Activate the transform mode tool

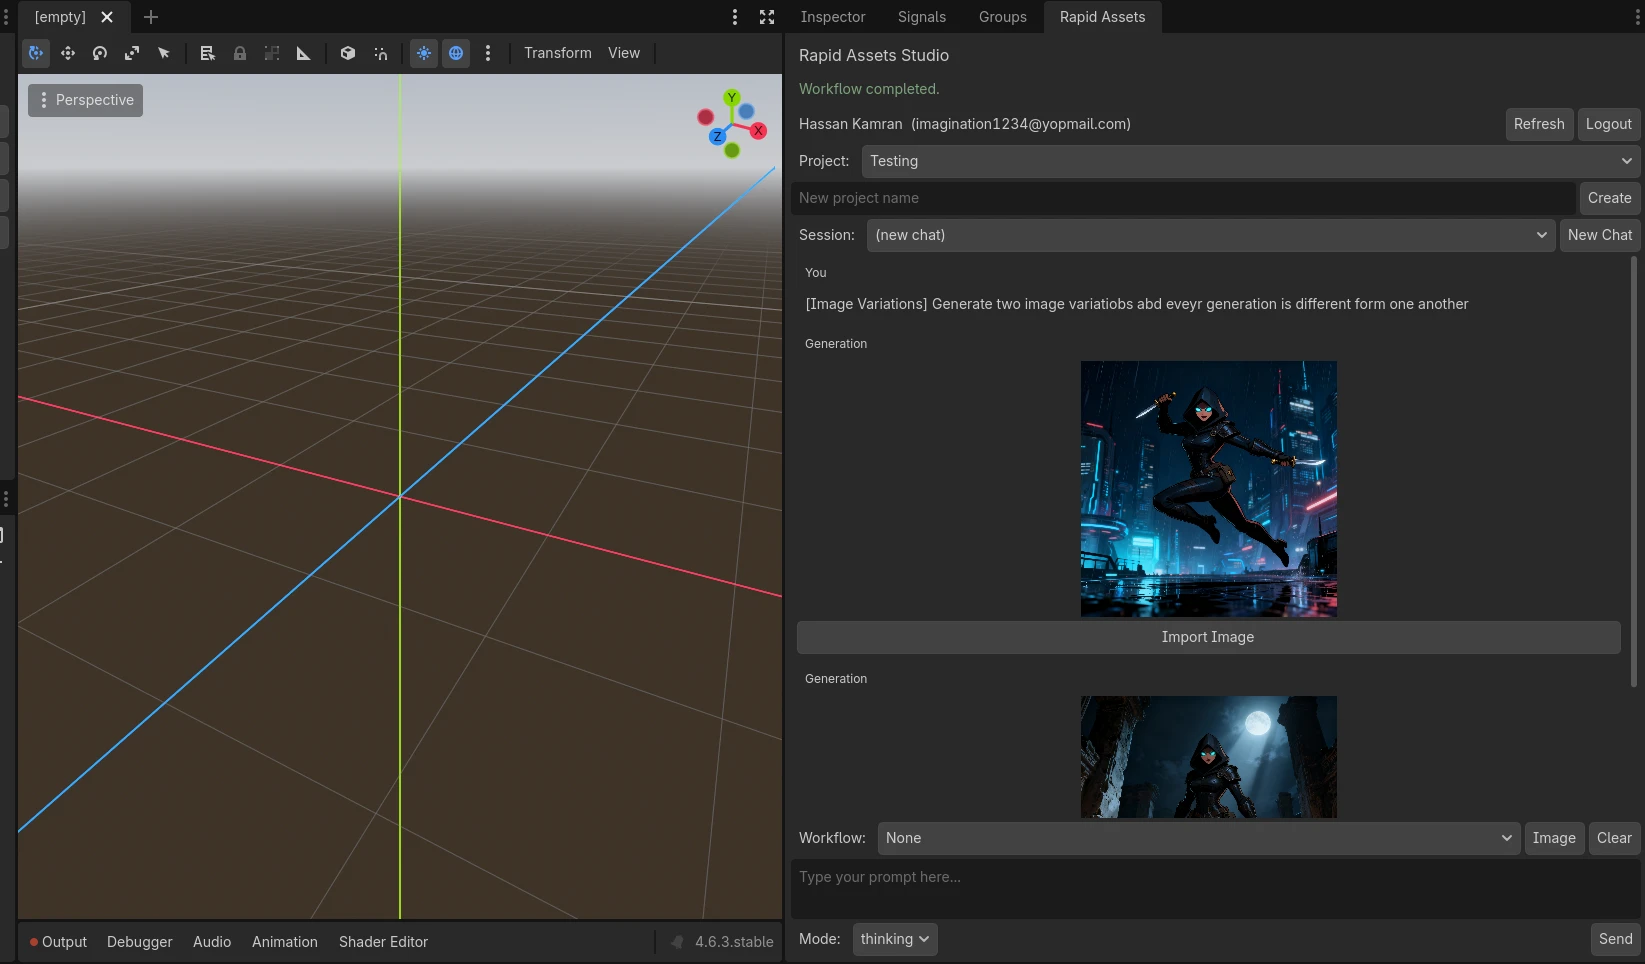[x=36, y=53]
